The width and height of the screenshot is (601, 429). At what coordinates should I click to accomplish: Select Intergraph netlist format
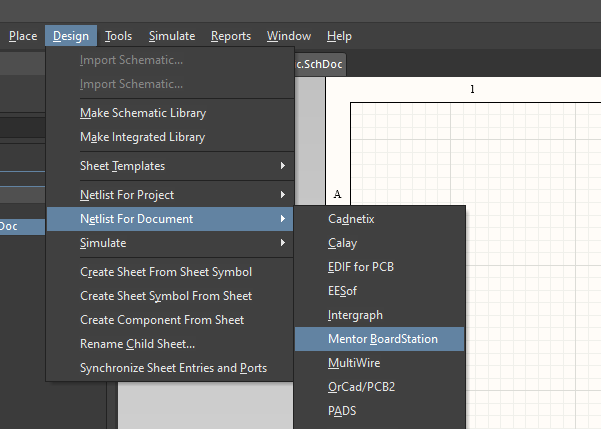tap(379, 315)
